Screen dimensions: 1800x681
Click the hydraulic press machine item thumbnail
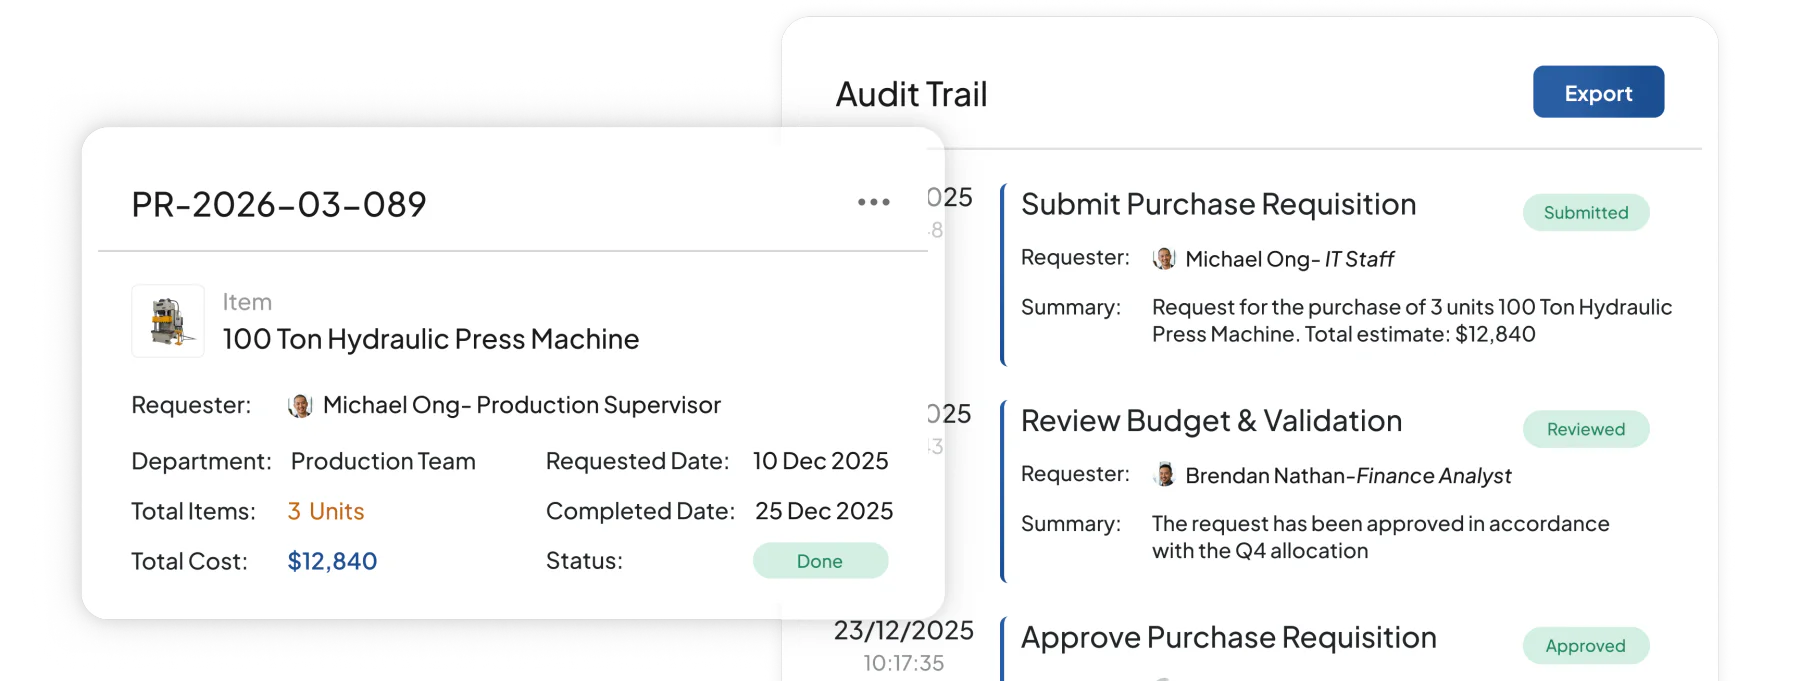tap(168, 321)
